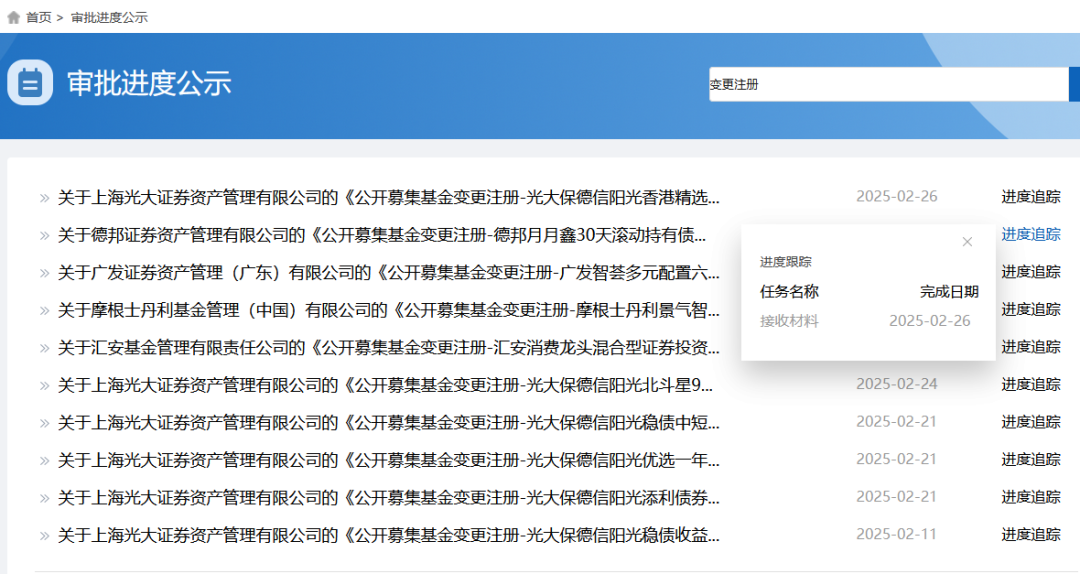Open 摩根士丹利景气智 announcement link
The image size is (1080, 574).
click(x=388, y=310)
